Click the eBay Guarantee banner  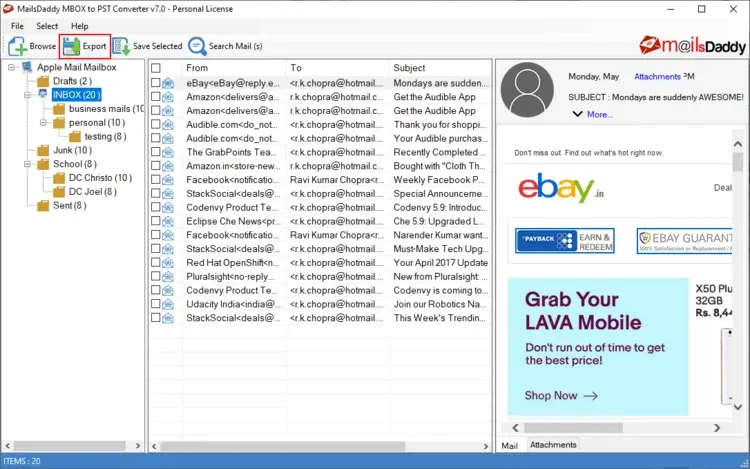click(684, 240)
